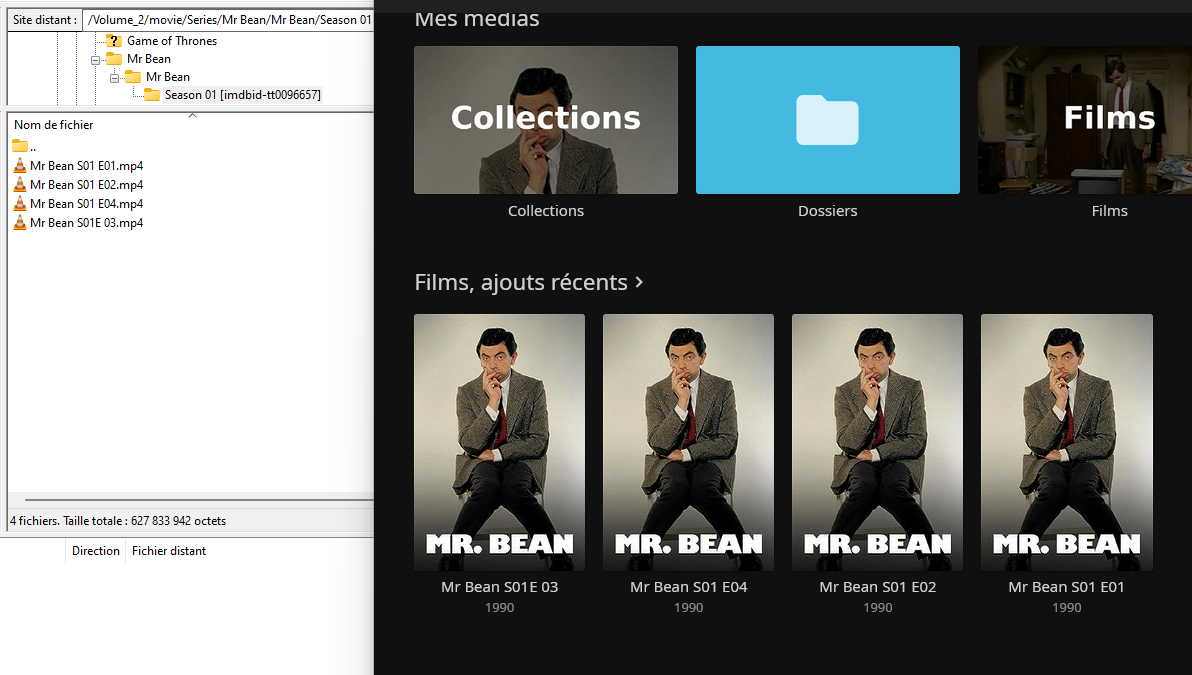
Task: Open the Films library tile
Action: (x=1084, y=120)
